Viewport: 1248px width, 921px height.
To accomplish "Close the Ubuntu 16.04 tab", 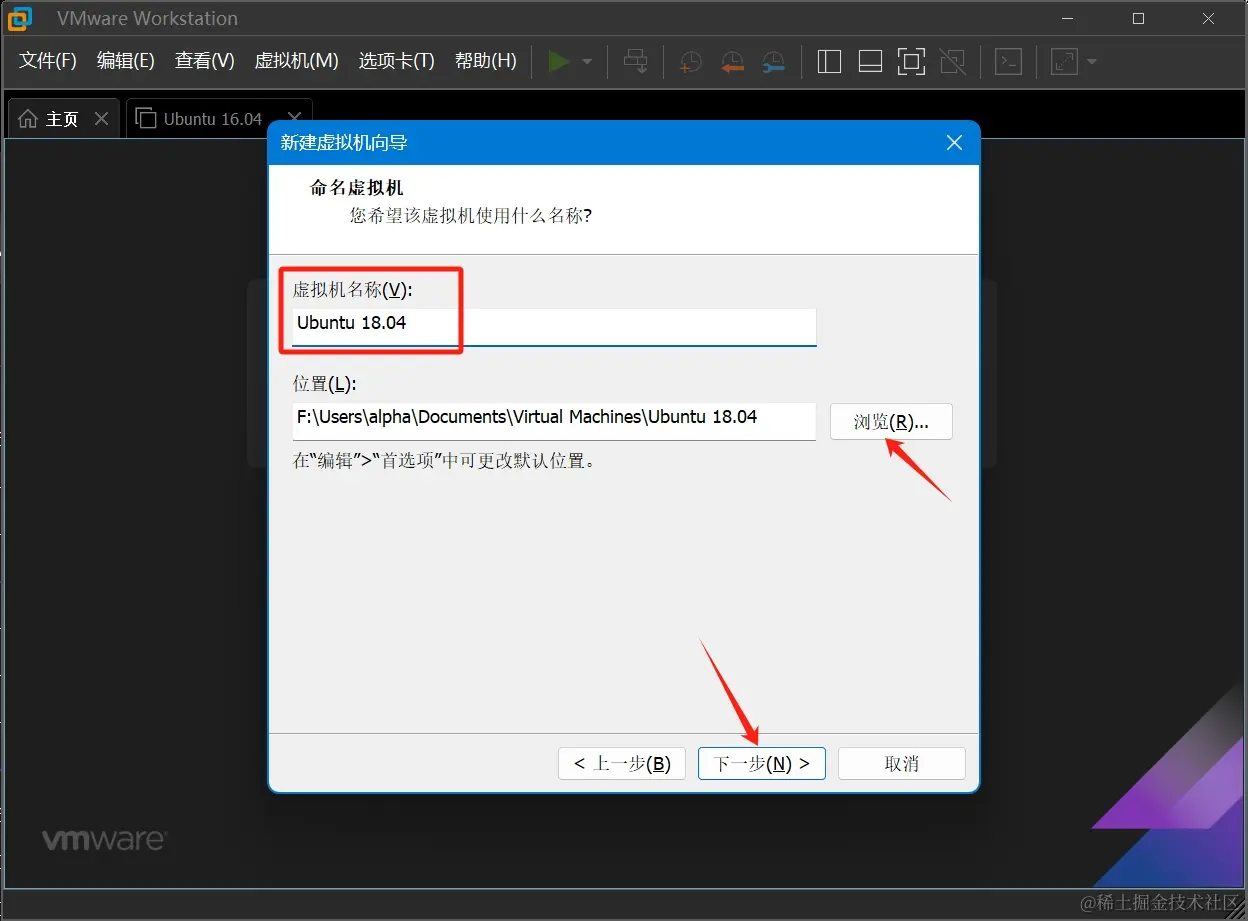I will tap(294, 118).
